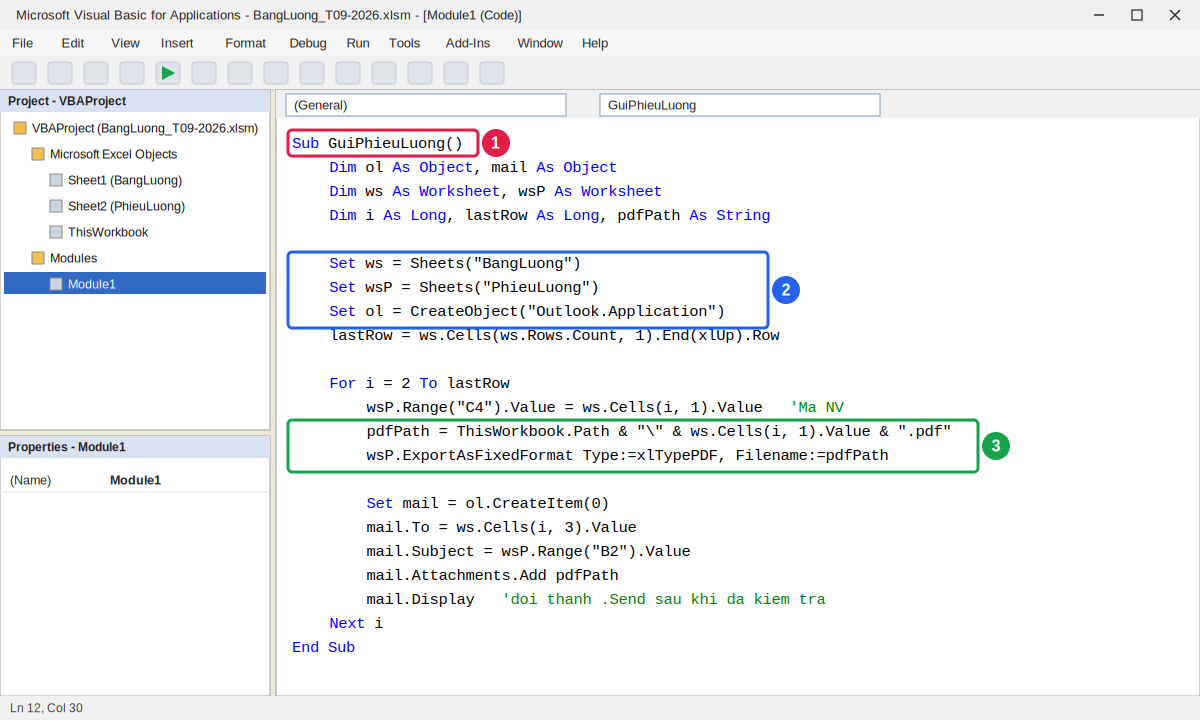Open the Help menu
Viewport: 1200px width, 720px height.
pyautogui.click(x=595, y=43)
